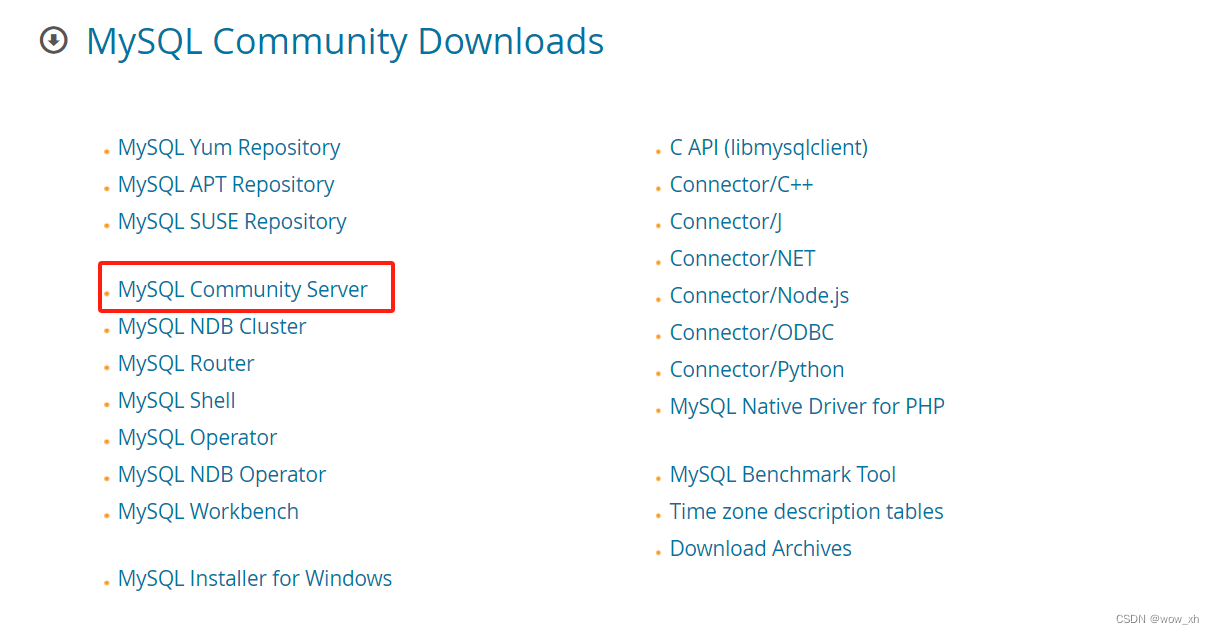
Task: Click the Connector/NET link
Action: 743,259
